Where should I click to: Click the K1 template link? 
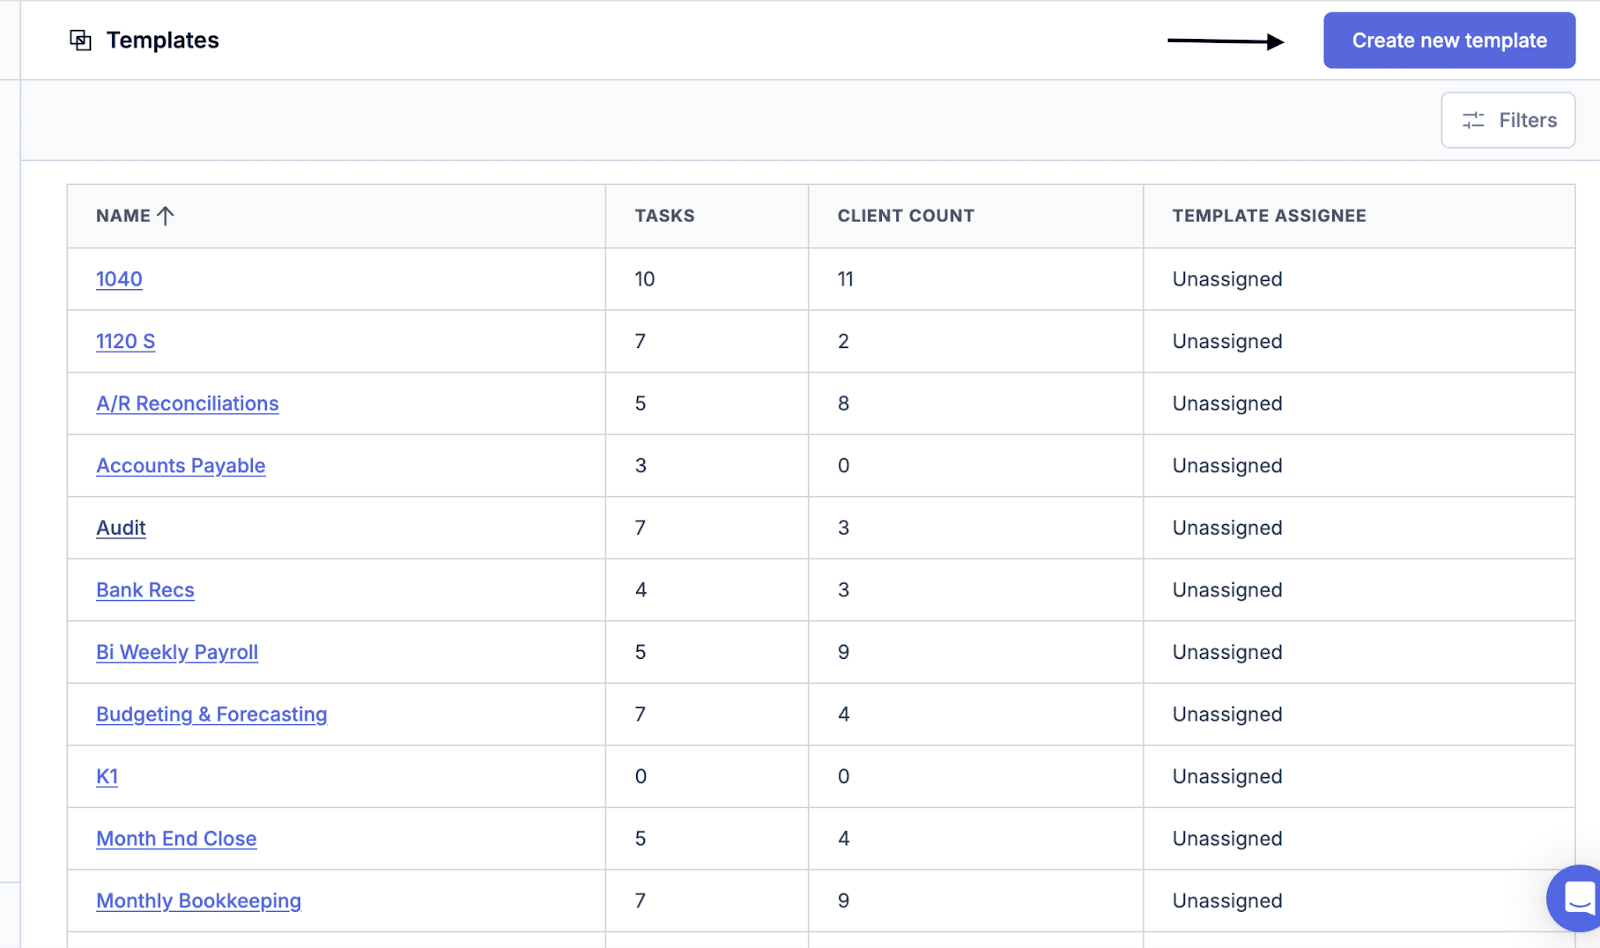coord(106,776)
